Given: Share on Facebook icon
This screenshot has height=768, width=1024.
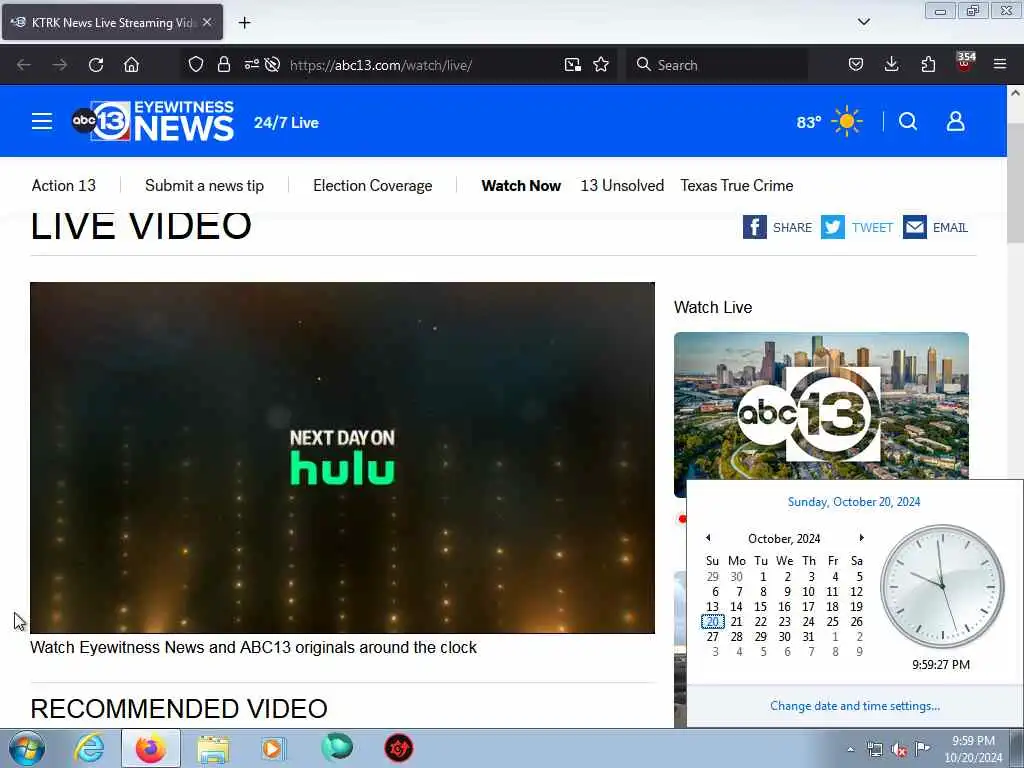Looking at the screenshot, I should pos(754,227).
